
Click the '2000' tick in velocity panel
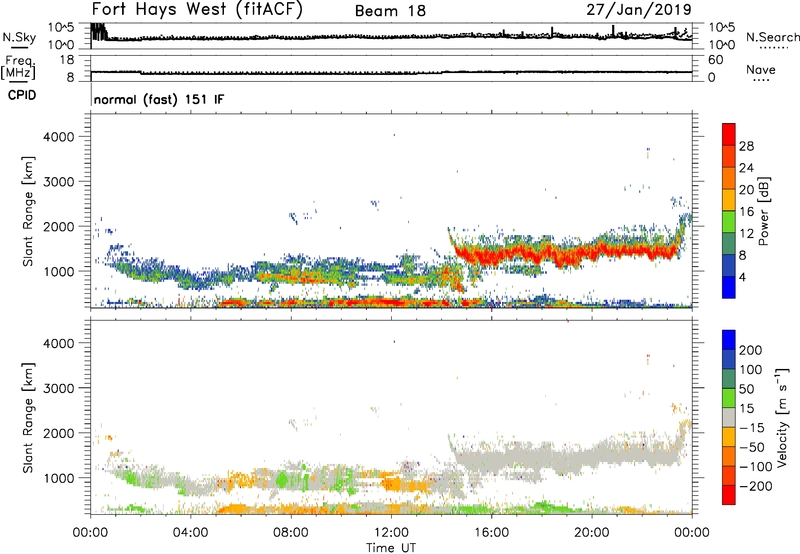click(58, 433)
